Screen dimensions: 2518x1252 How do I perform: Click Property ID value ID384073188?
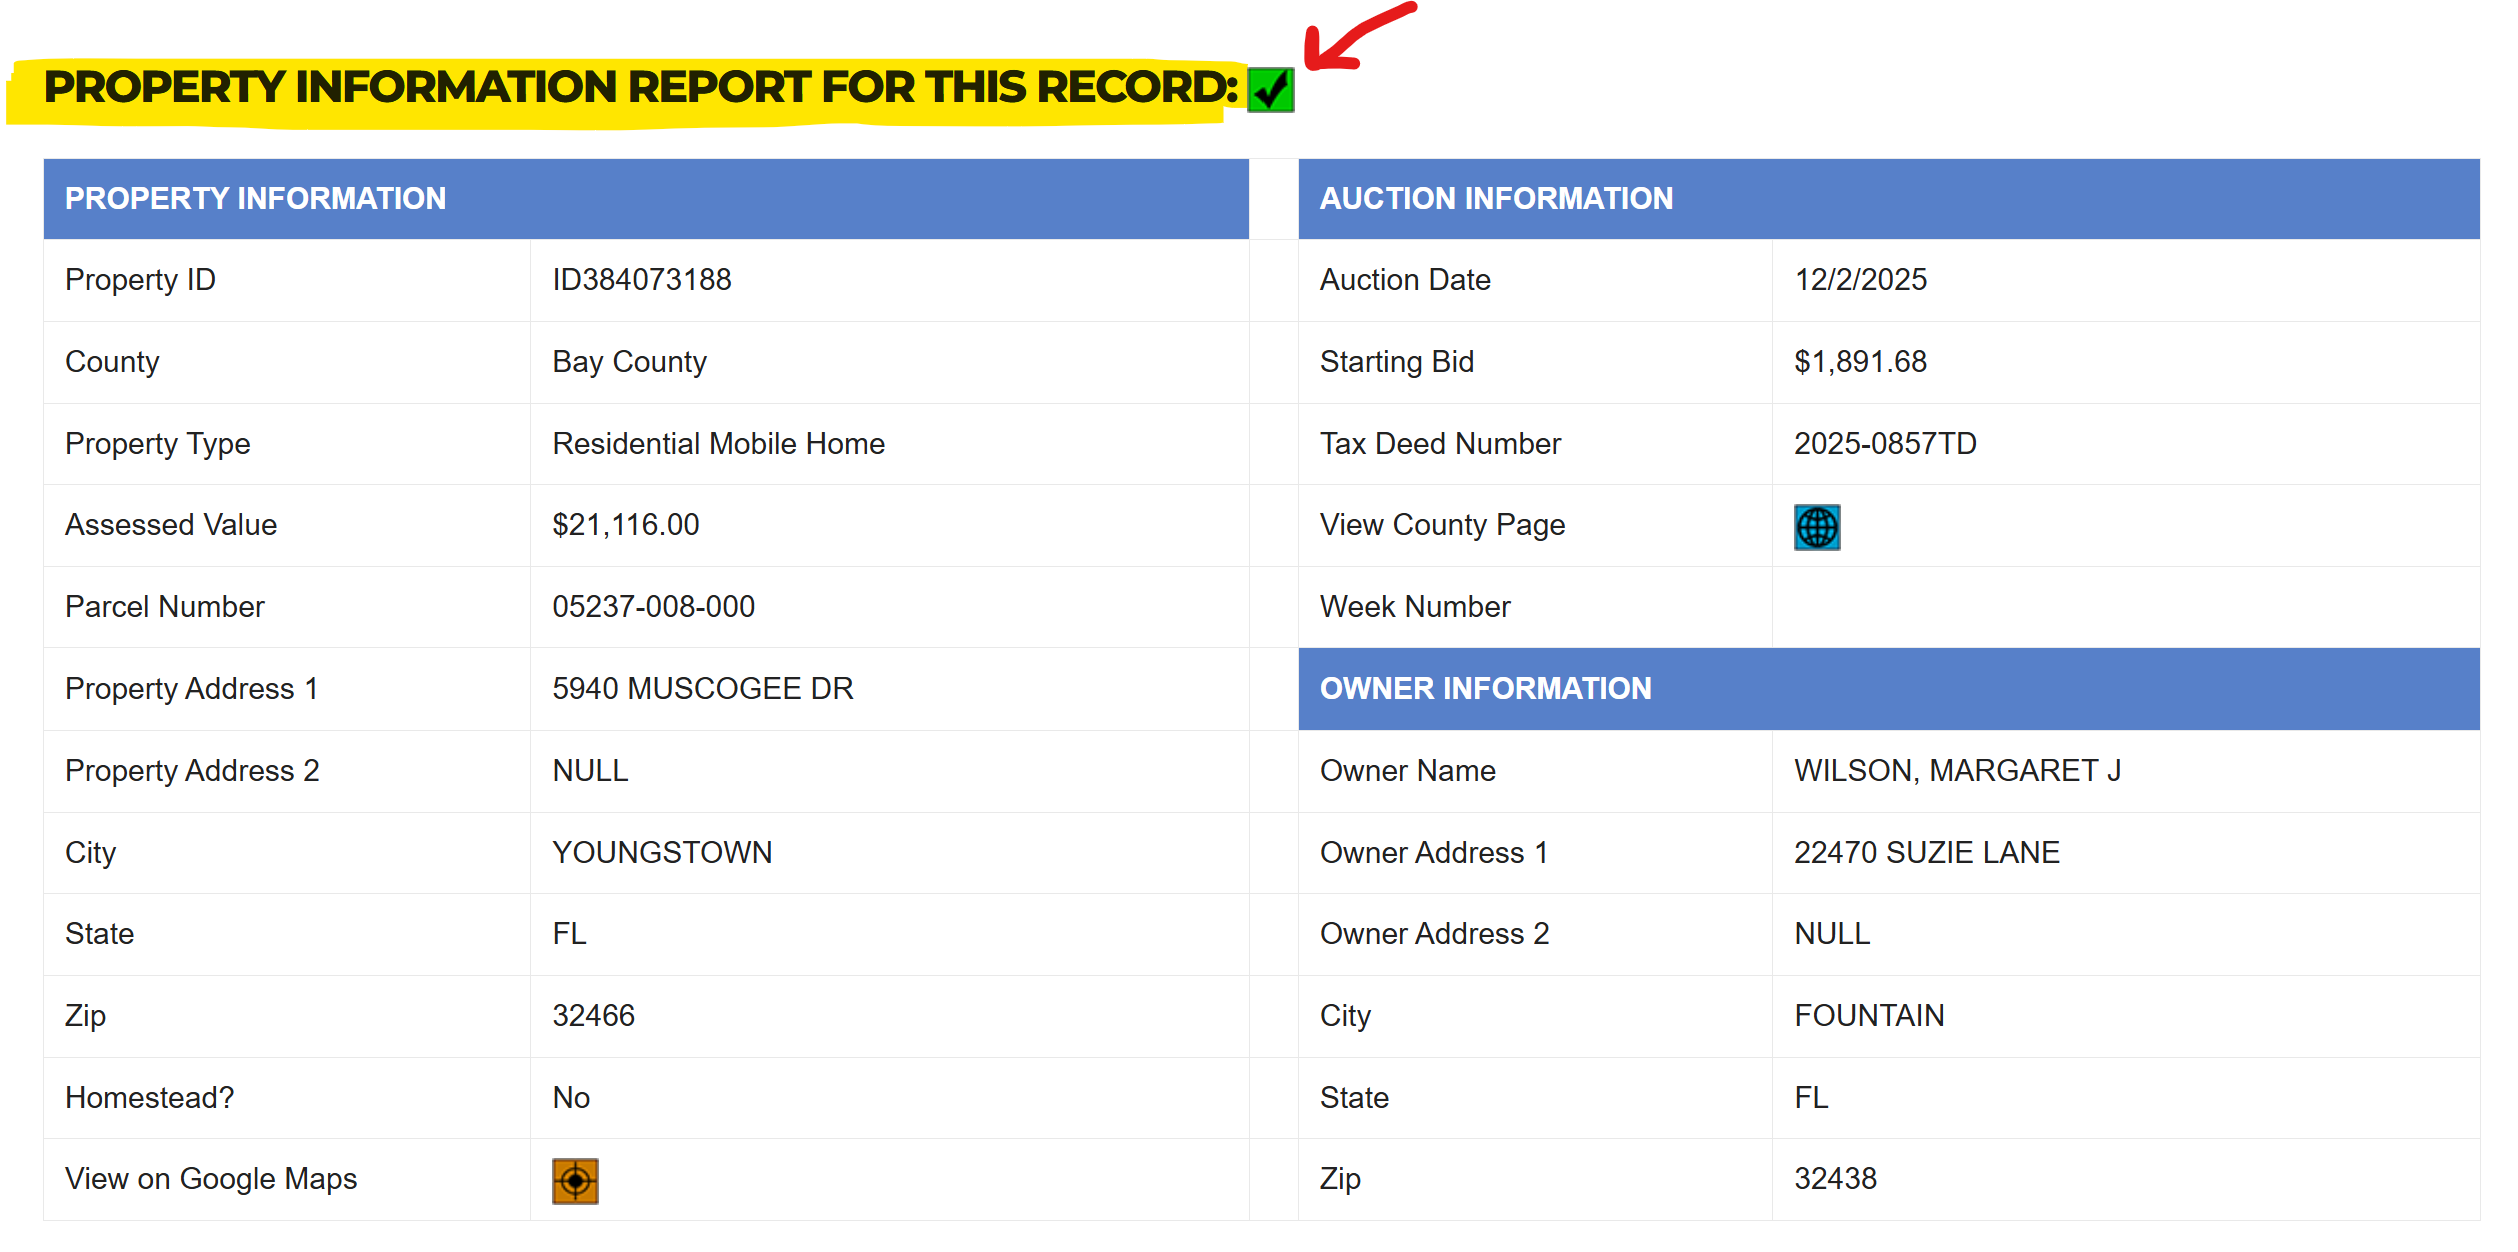(641, 280)
